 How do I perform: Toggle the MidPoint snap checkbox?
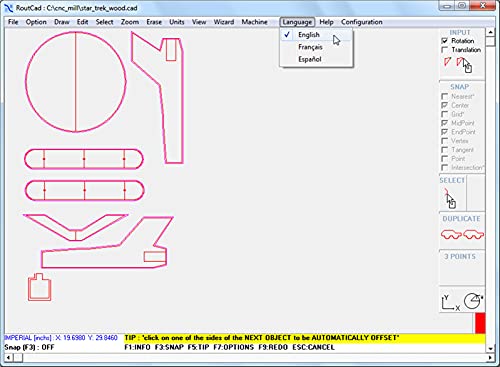click(x=444, y=123)
